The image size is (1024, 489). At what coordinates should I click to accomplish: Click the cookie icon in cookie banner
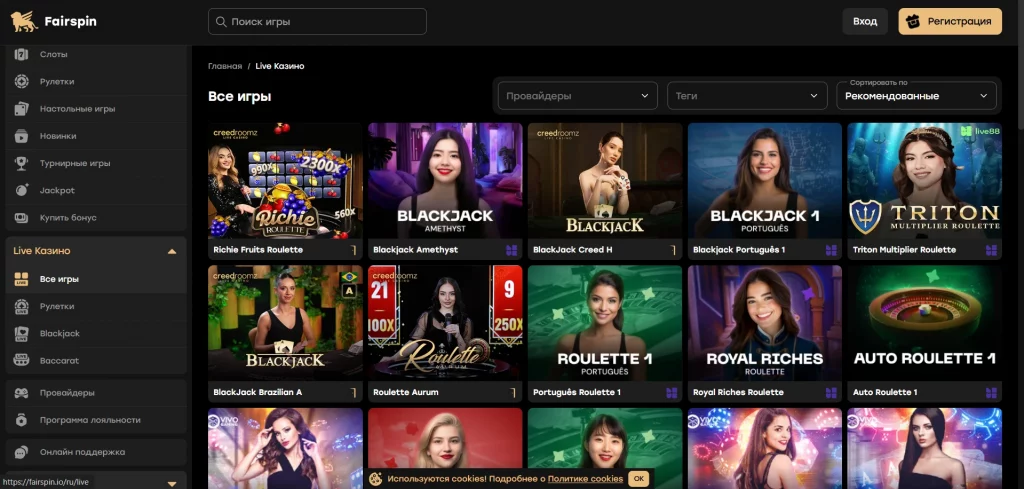tap(376, 479)
